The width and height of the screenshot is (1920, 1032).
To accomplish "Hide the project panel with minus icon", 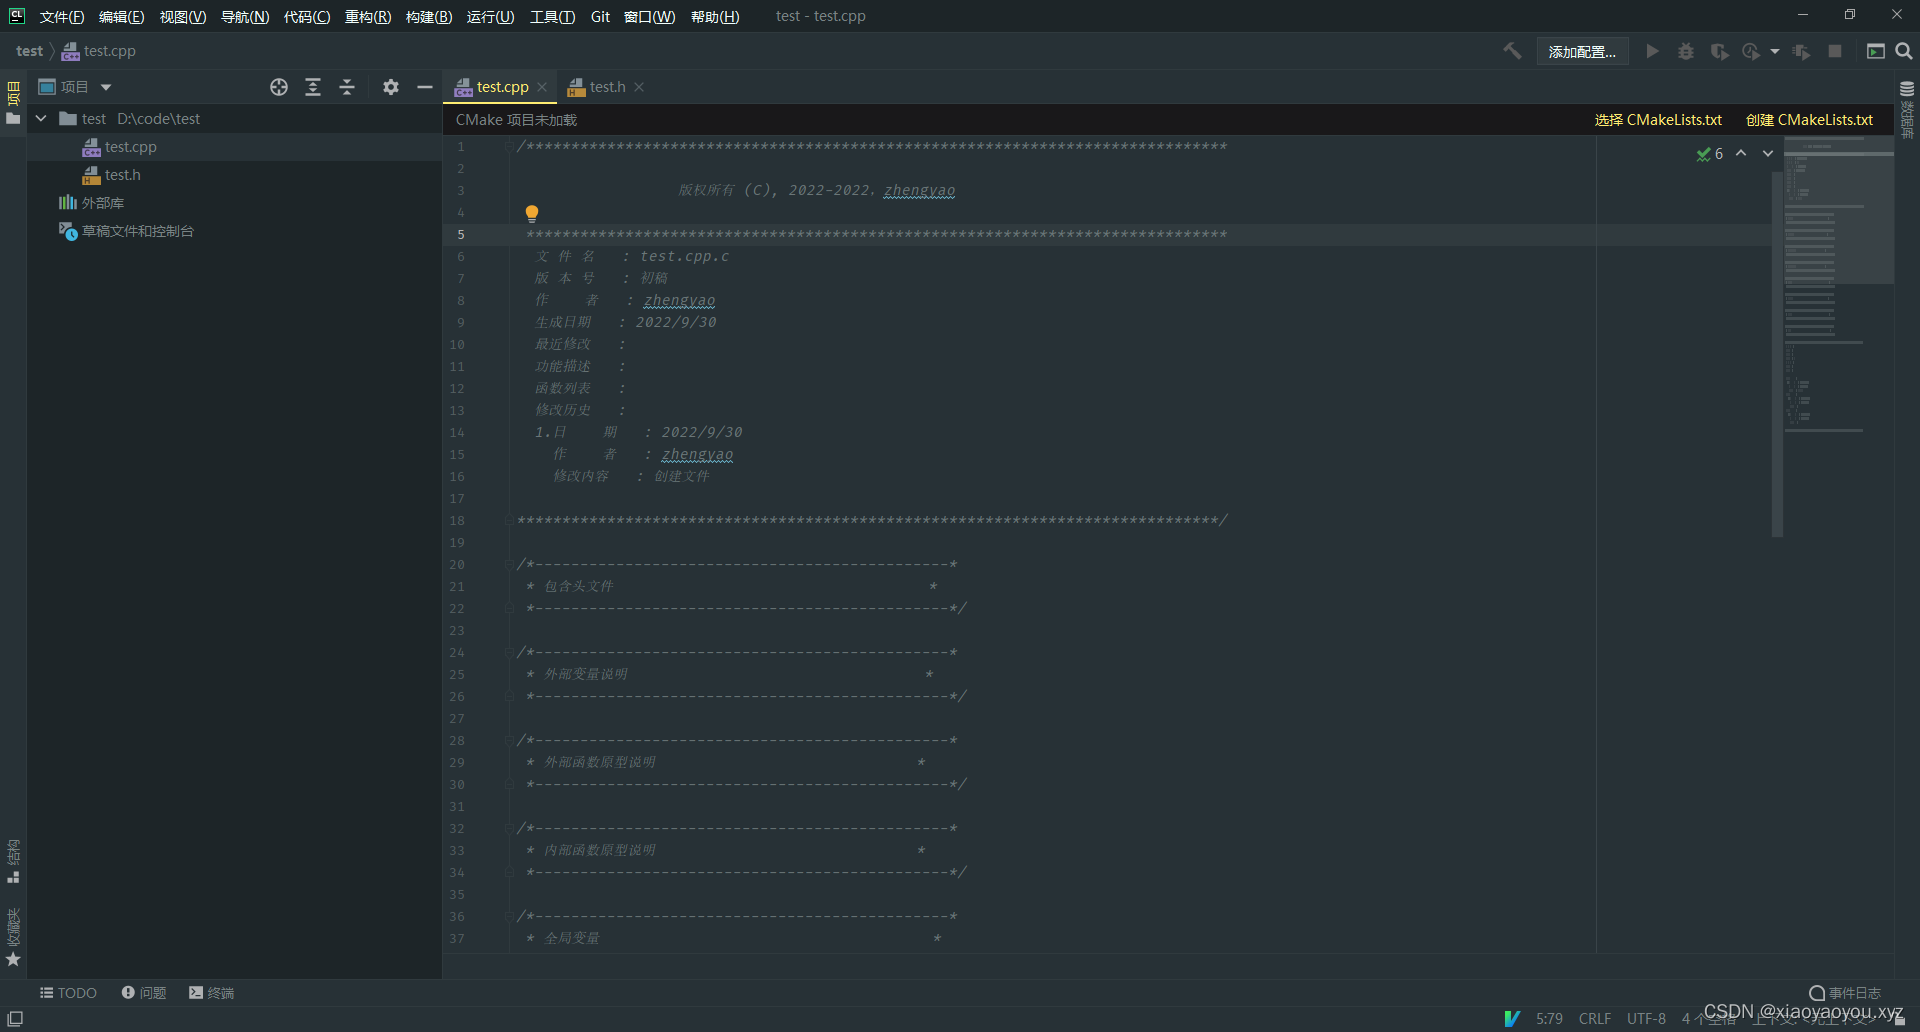I will point(425,87).
